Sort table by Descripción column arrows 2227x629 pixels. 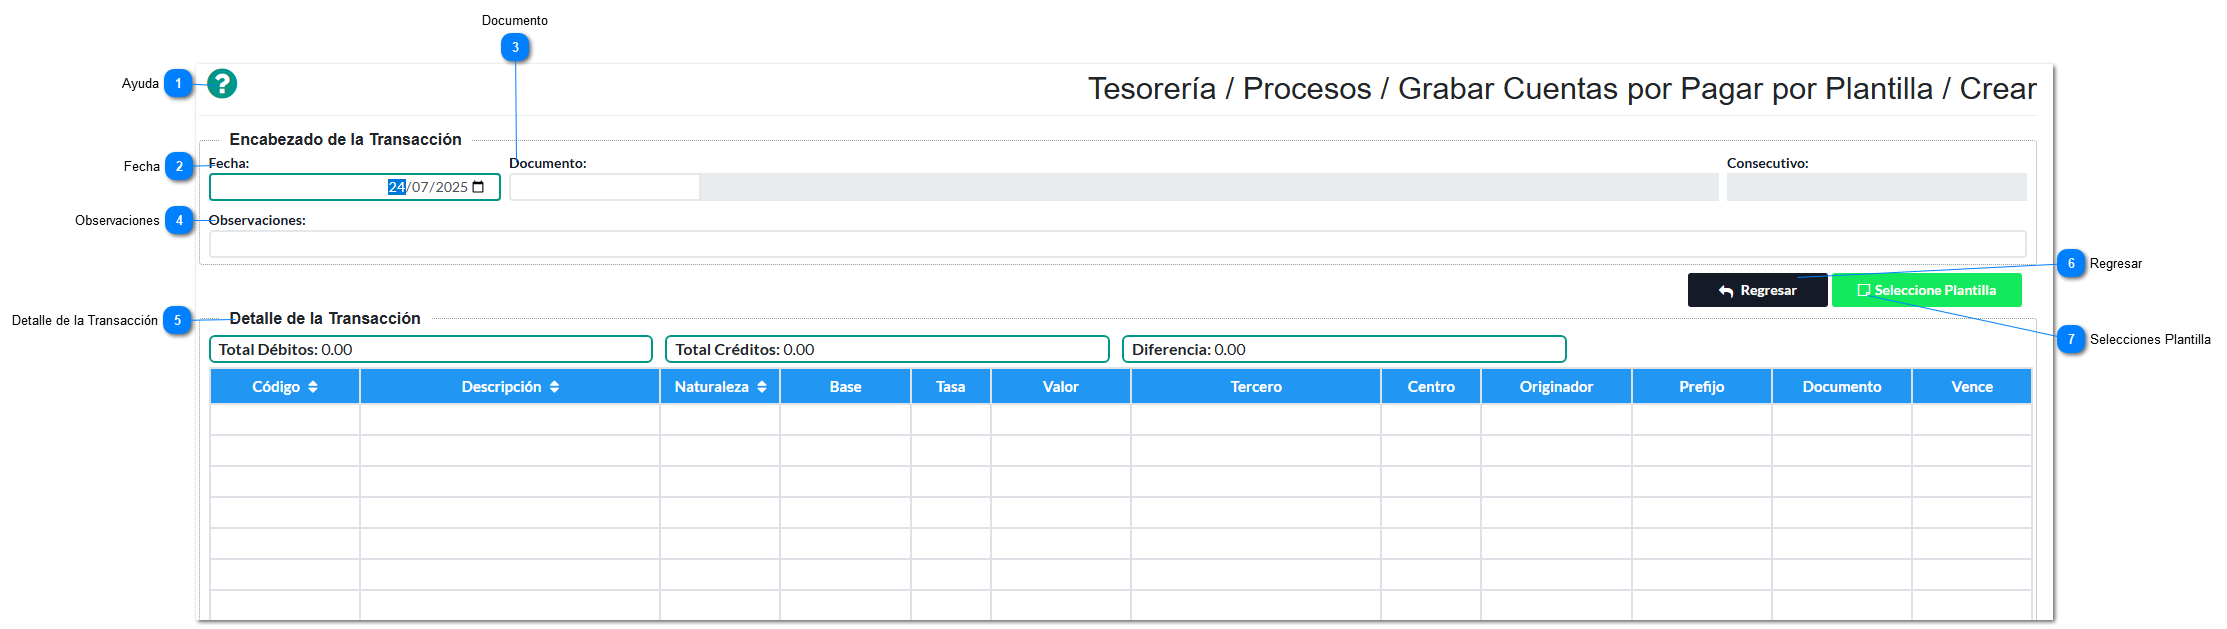pyautogui.click(x=554, y=387)
